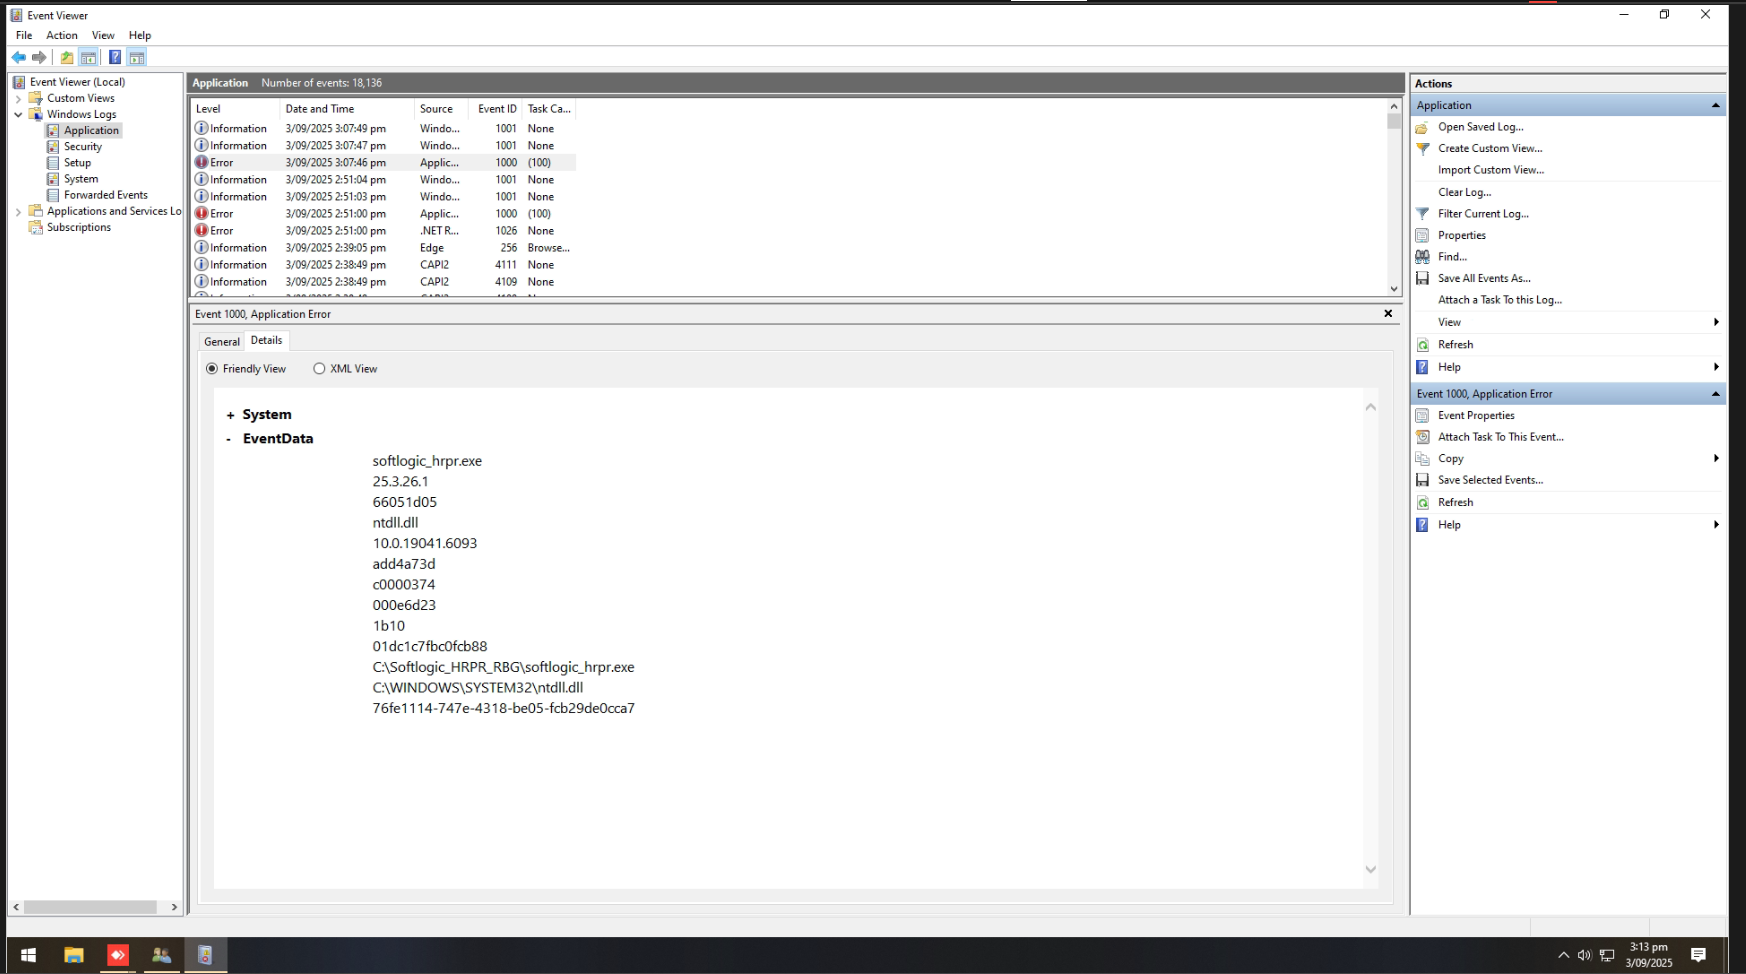Image resolution: width=1746 pixels, height=974 pixels.
Task: Click Attach Task To This Event
Action: pos(1500,437)
